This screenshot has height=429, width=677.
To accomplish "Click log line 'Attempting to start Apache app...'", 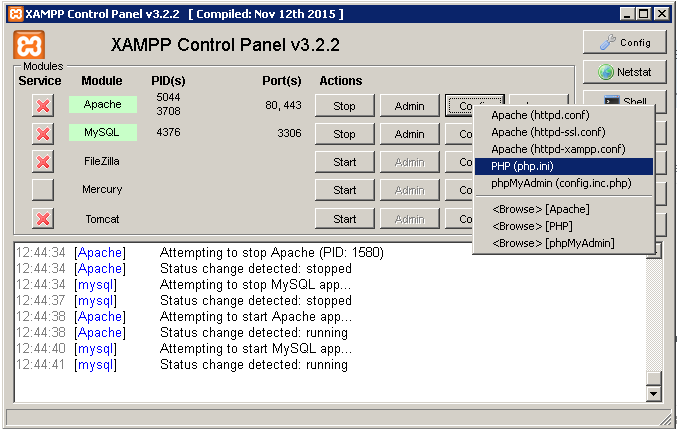I will (256, 317).
